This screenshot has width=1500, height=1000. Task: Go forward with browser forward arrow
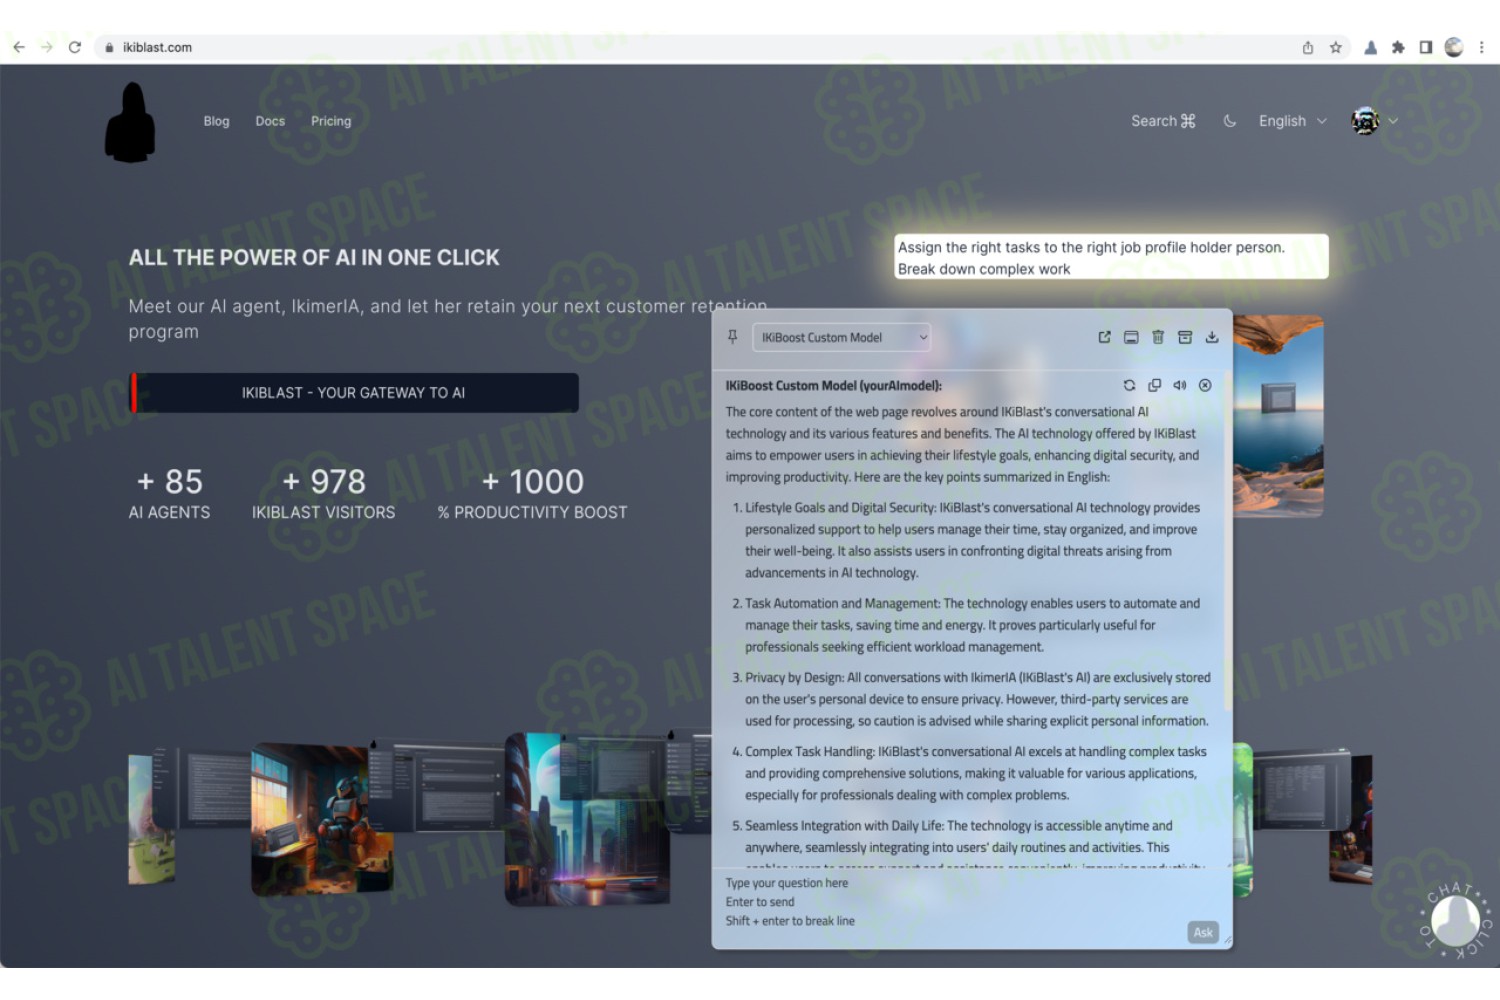click(x=47, y=47)
